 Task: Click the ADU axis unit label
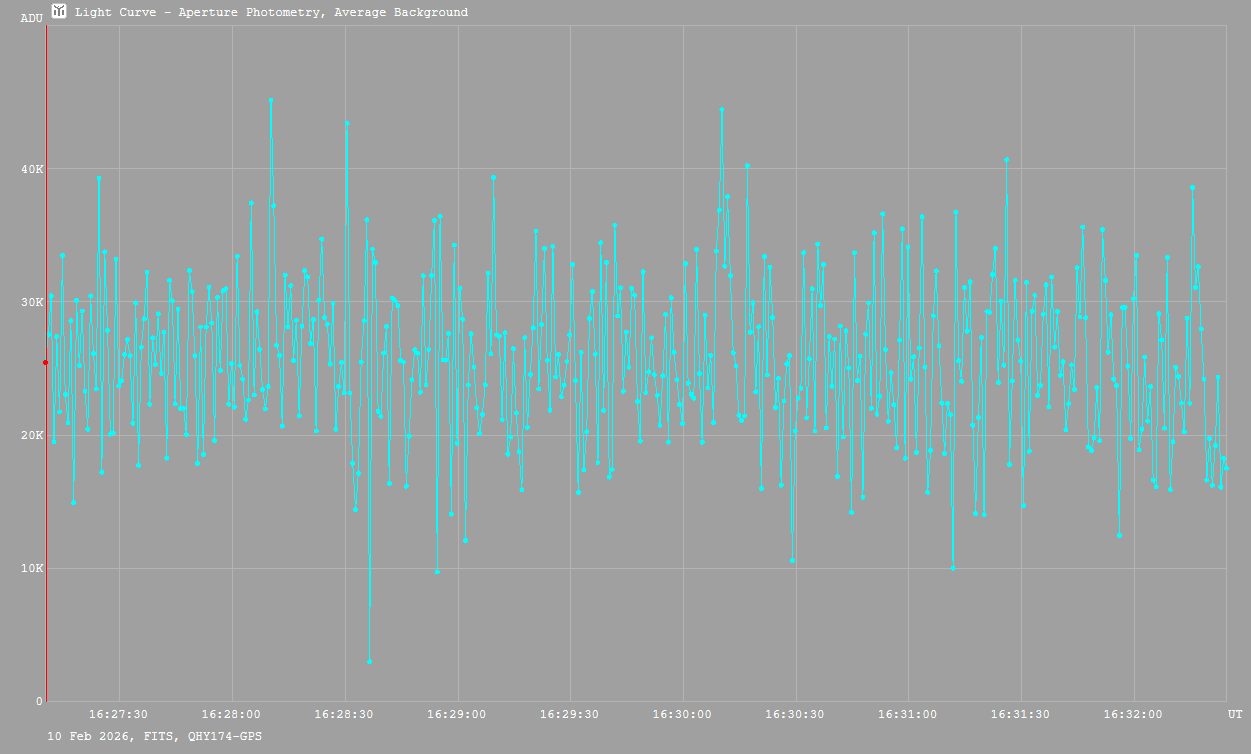click(x=31, y=18)
